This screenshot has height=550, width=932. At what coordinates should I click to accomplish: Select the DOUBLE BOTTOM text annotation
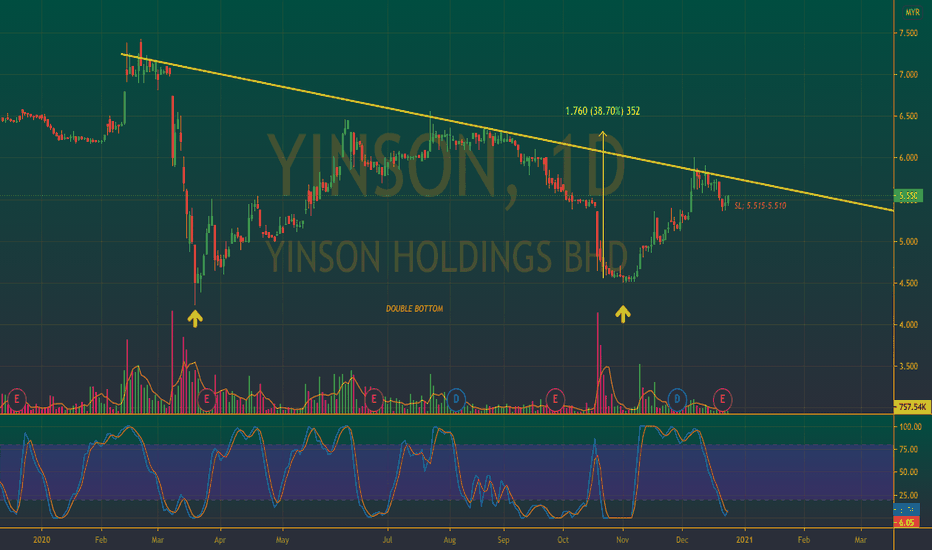(x=414, y=309)
